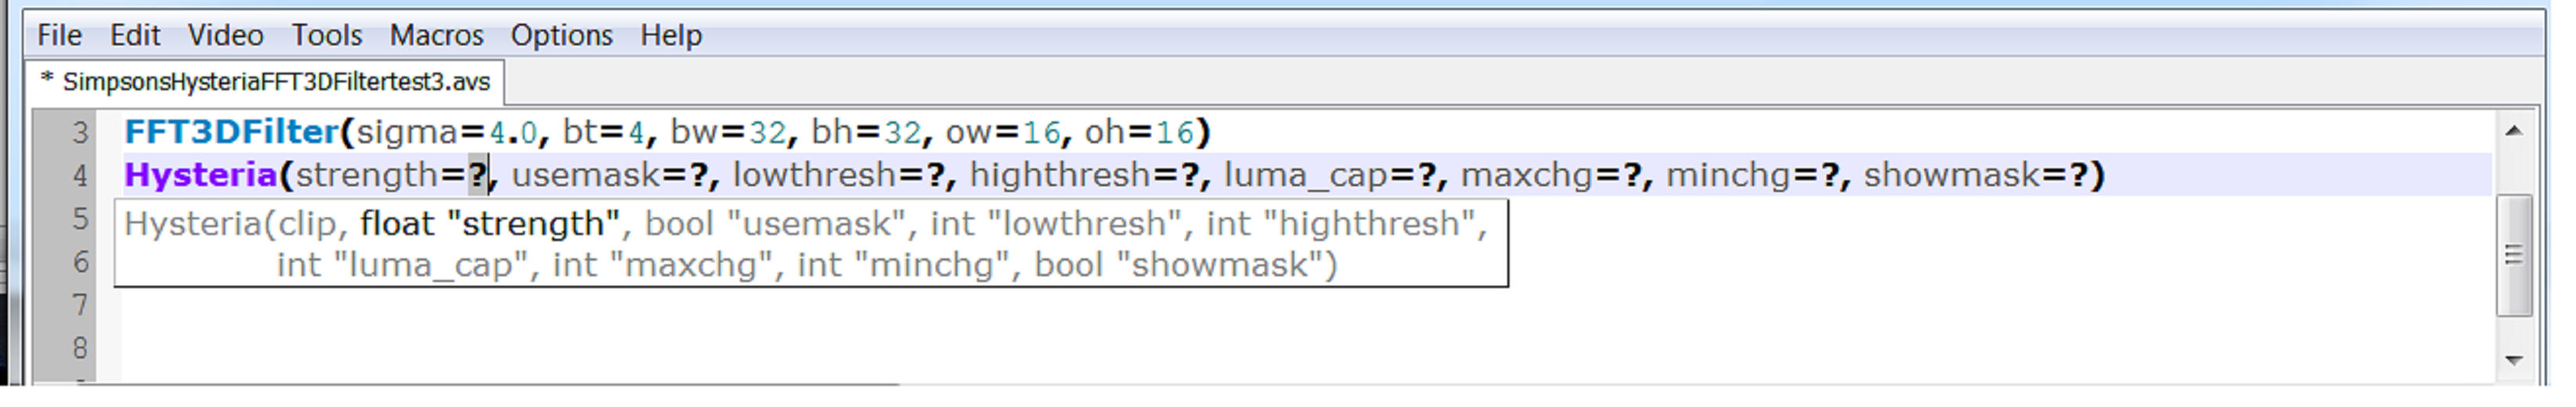Viewport: 2576px width, 407px height.
Task: Click the showmask parameter on line 4
Action: click(x=1951, y=175)
